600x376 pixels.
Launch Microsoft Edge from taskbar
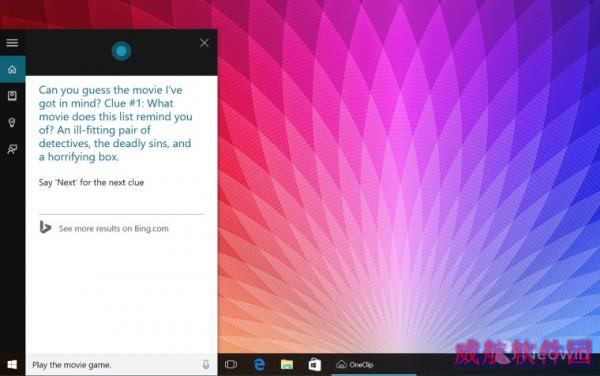(x=259, y=365)
